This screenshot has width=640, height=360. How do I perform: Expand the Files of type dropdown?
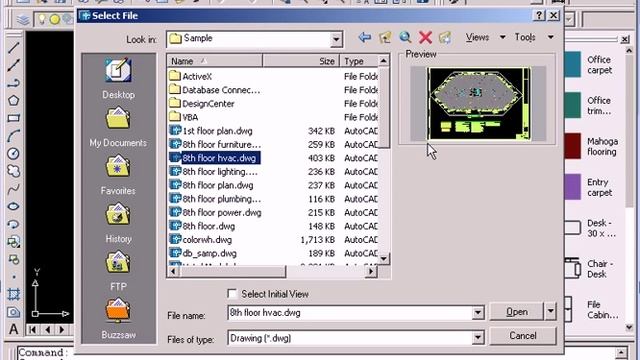tap(478, 338)
